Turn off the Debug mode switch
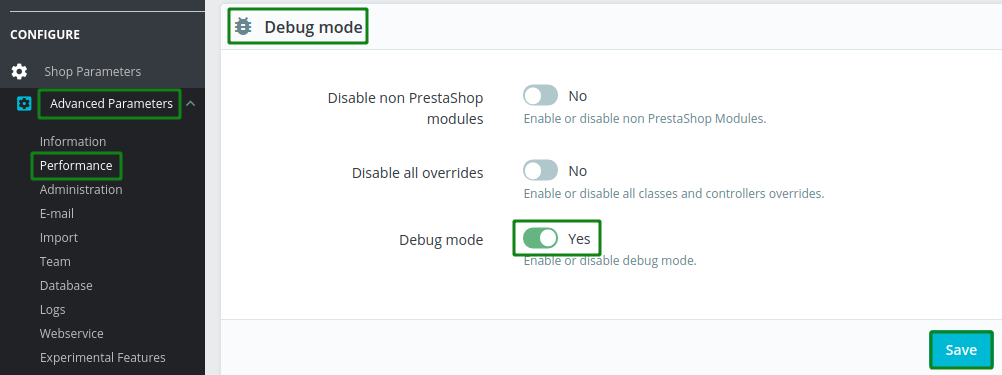The height and width of the screenshot is (375, 1002). click(540, 239)
